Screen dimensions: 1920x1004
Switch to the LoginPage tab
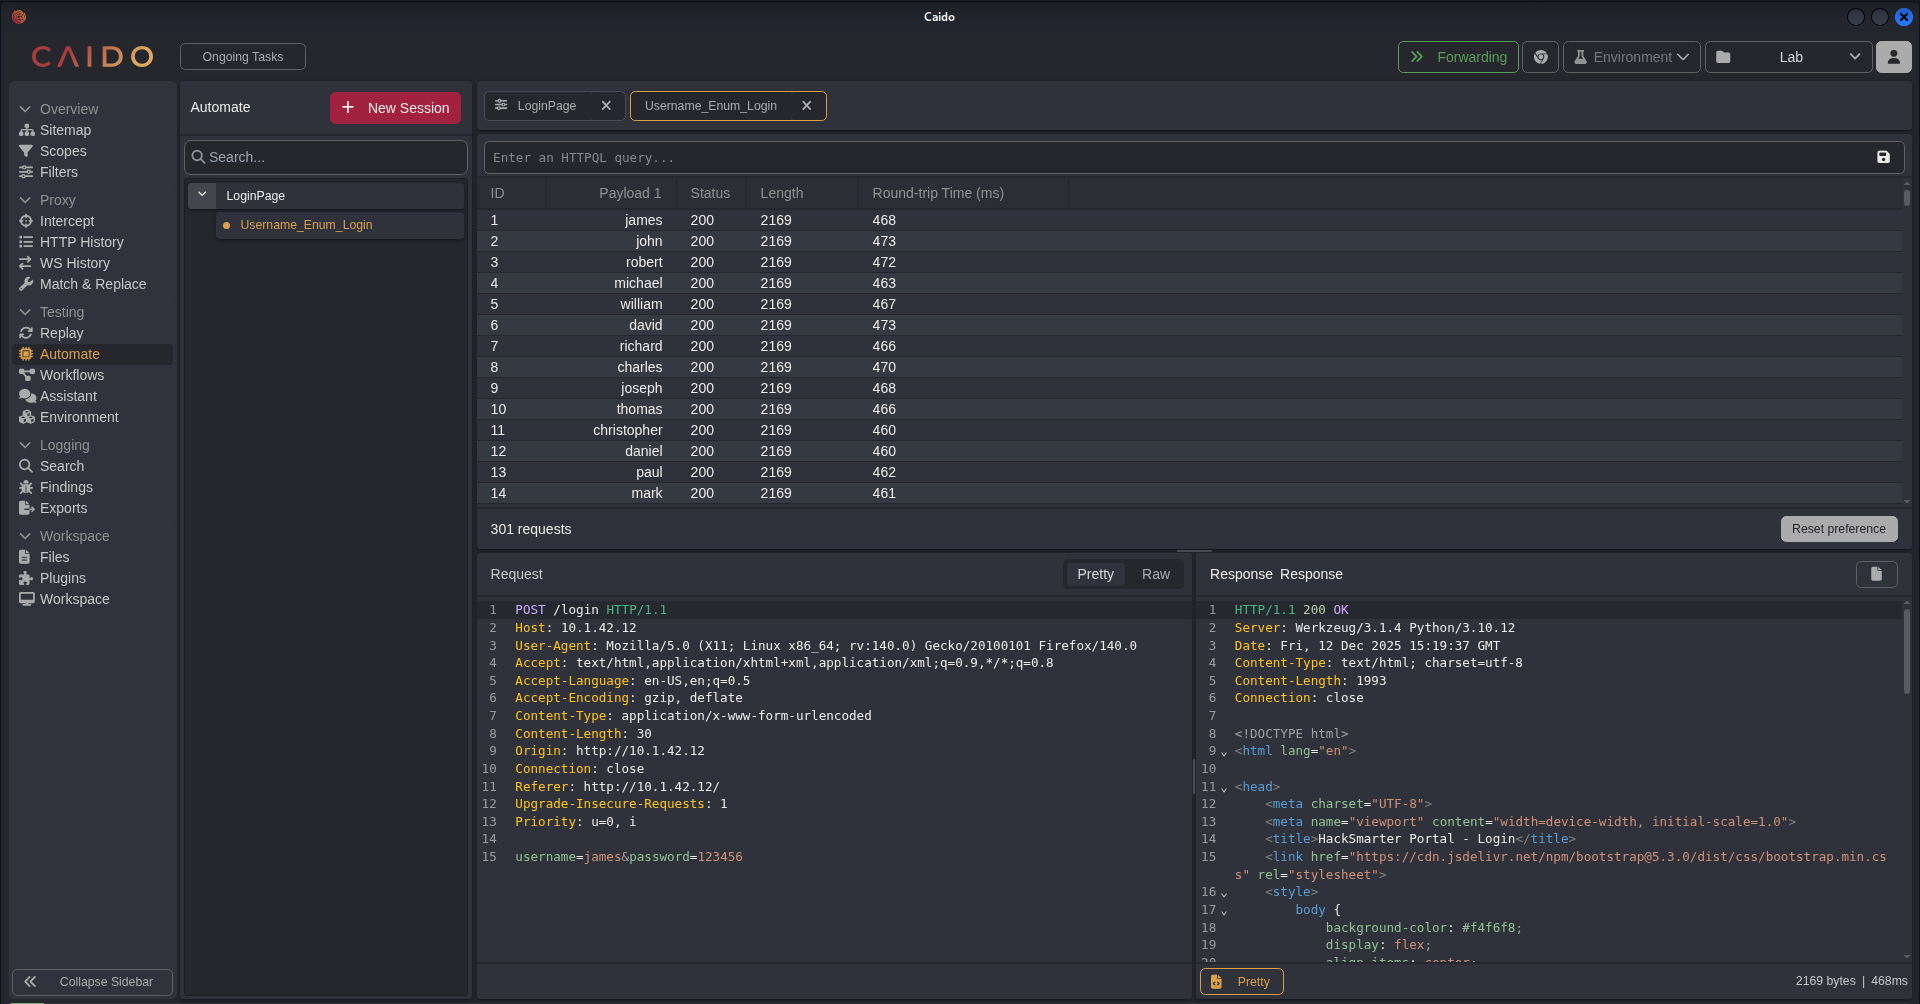tap(546, 106)
